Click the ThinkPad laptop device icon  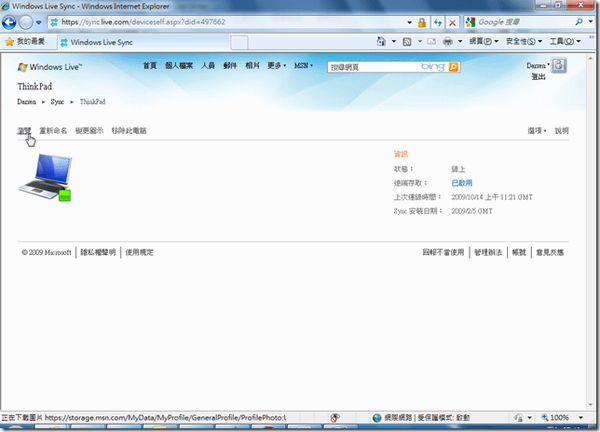pos(45,177)
